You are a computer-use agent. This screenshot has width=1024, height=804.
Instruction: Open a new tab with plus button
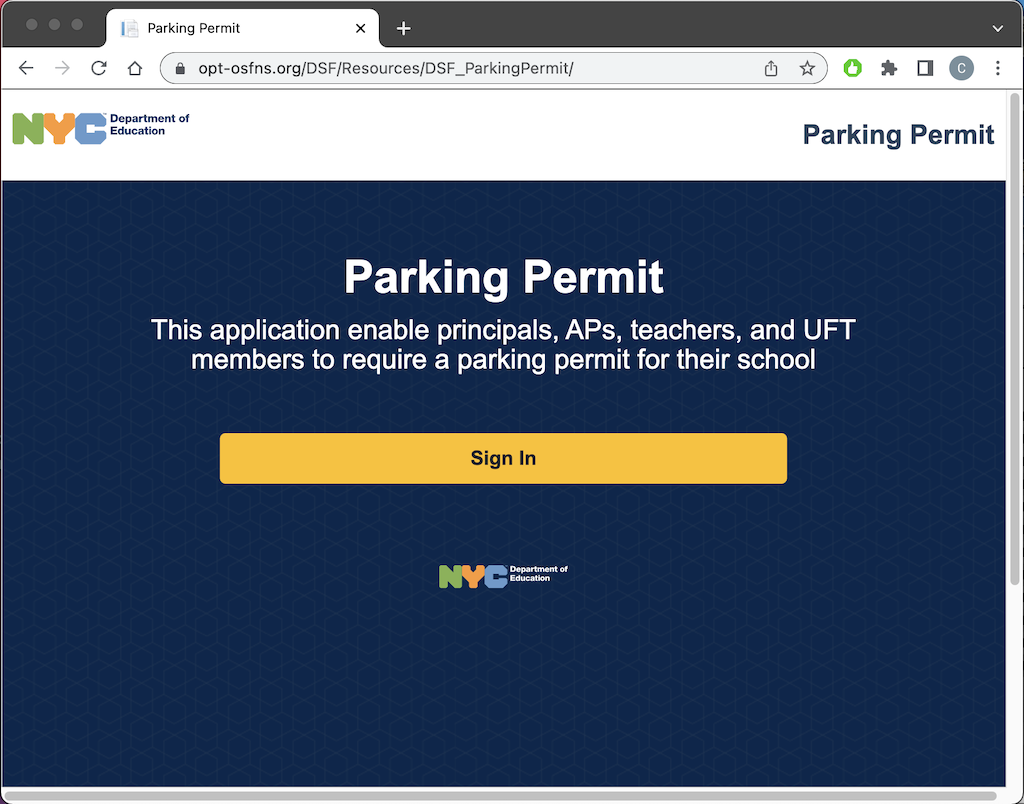403,28
